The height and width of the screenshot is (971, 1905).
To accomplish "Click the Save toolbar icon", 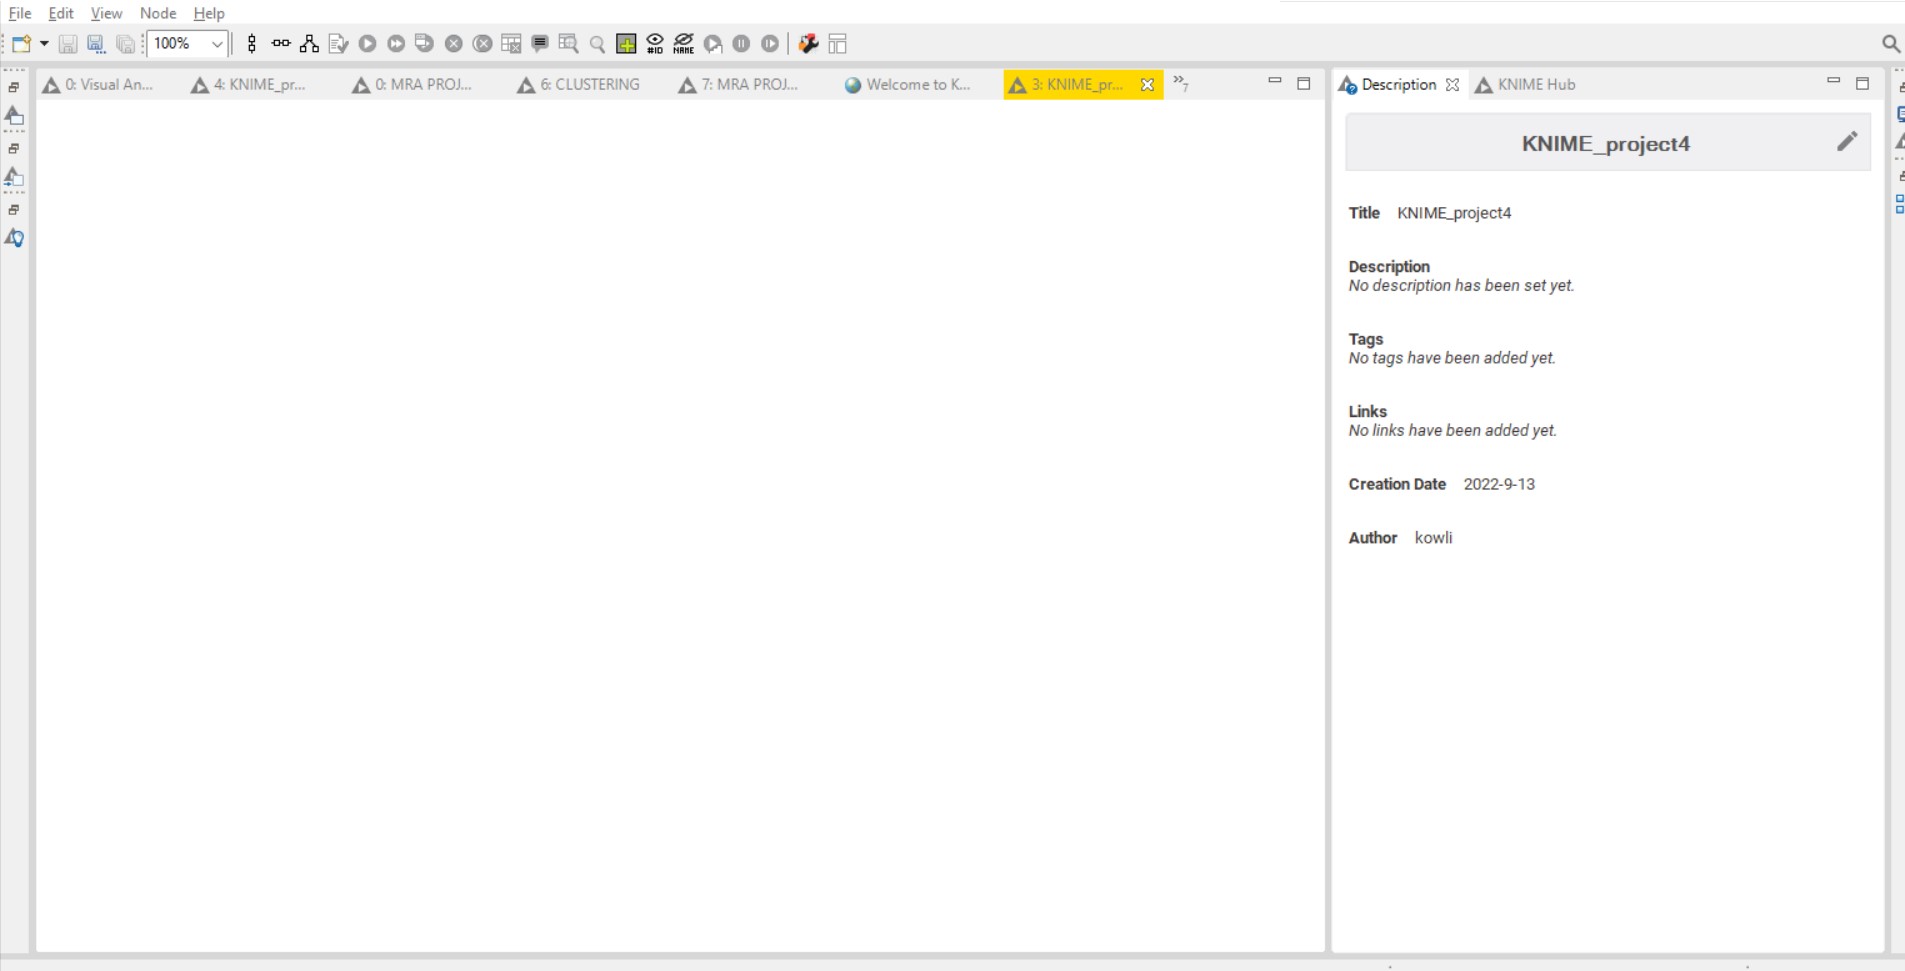I will pos(68,44).
